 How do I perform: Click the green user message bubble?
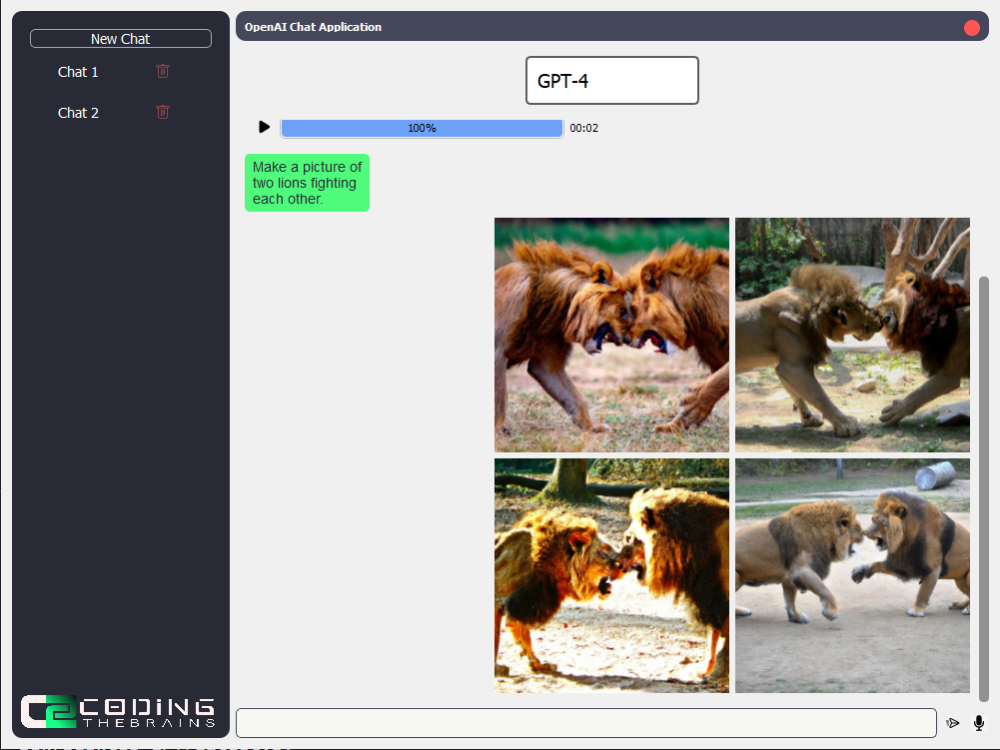306,183
